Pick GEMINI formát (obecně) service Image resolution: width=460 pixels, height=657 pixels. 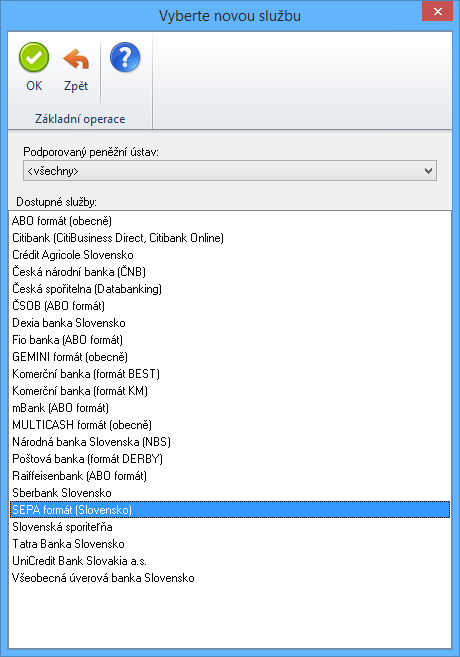point(230,357)
